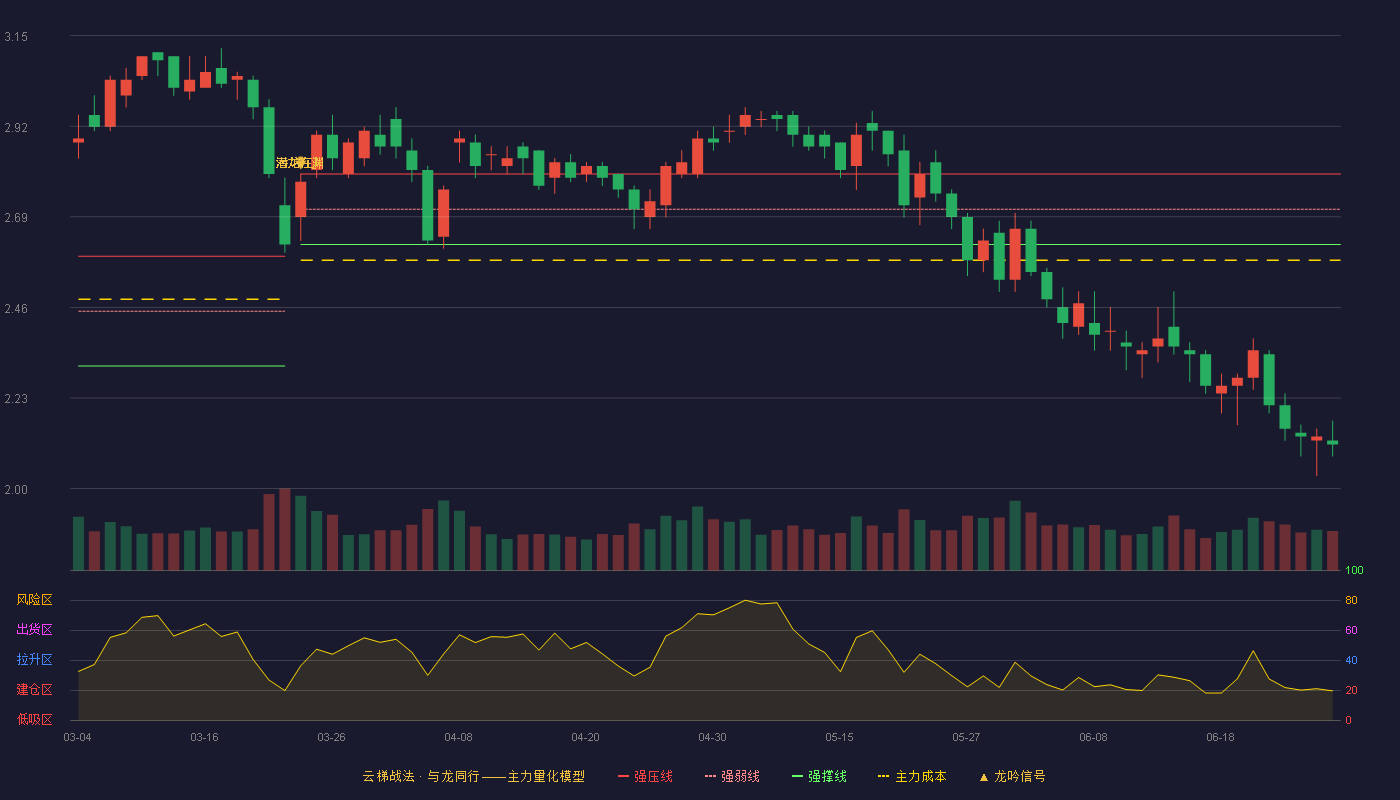
Task: Click the 3.15 price axis label
Action: click(x=16, y=37)
